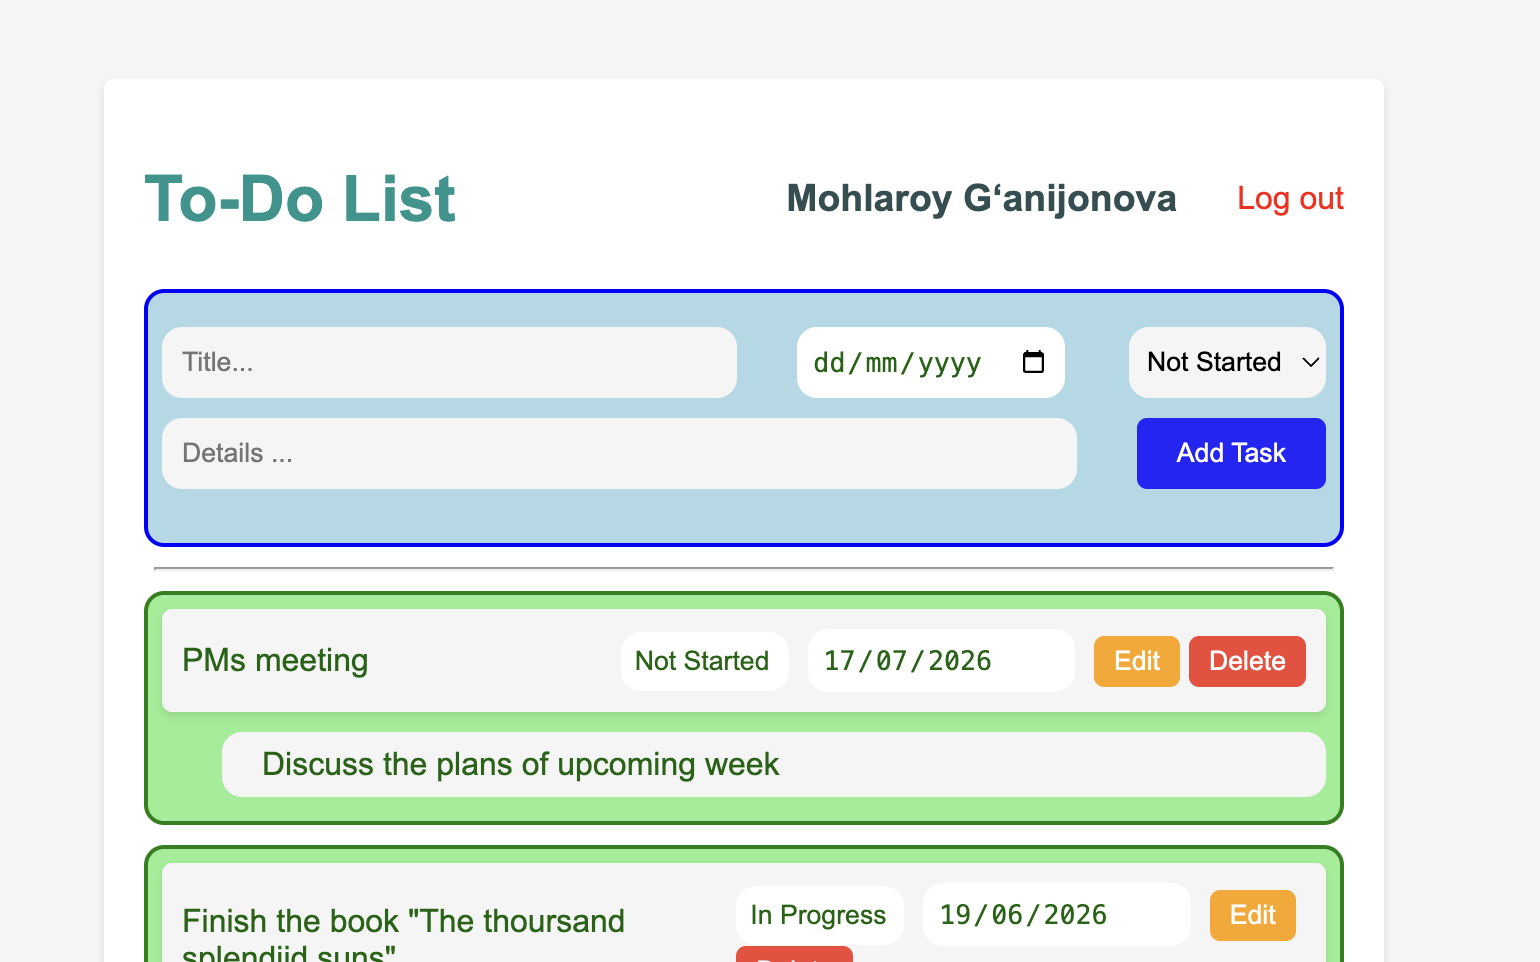Click the In Progress status badge
Screen dimensions: 1540x962
tap(819, 915)
